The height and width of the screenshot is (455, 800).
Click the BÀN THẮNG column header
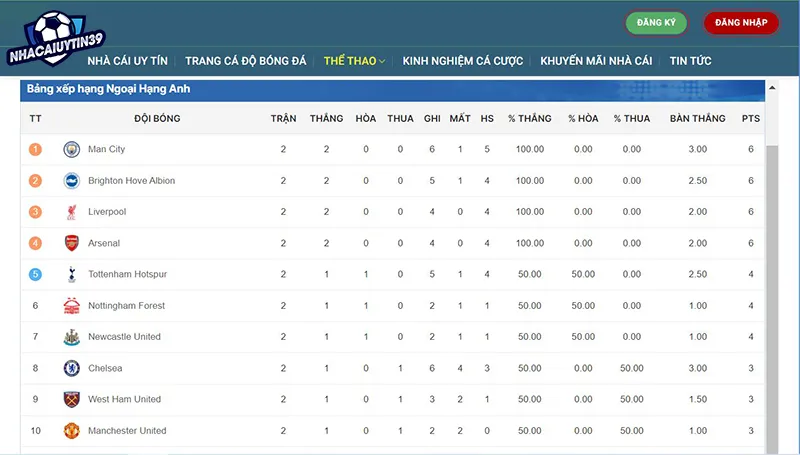pos(697,118)
